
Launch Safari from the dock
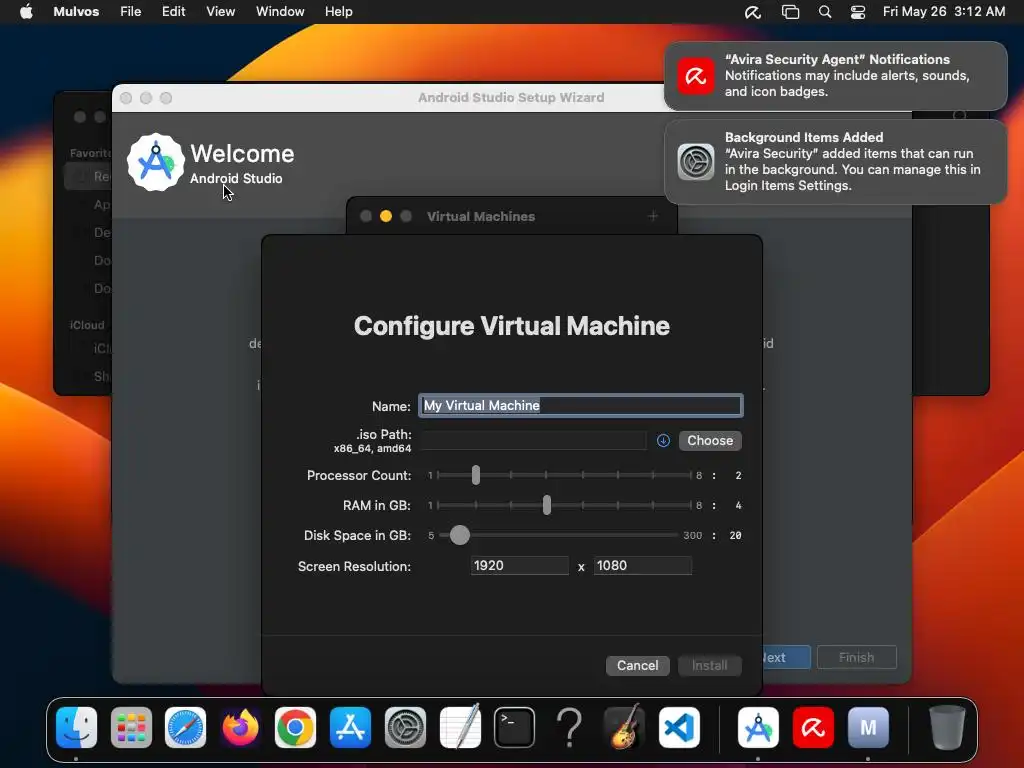[185, 728]
